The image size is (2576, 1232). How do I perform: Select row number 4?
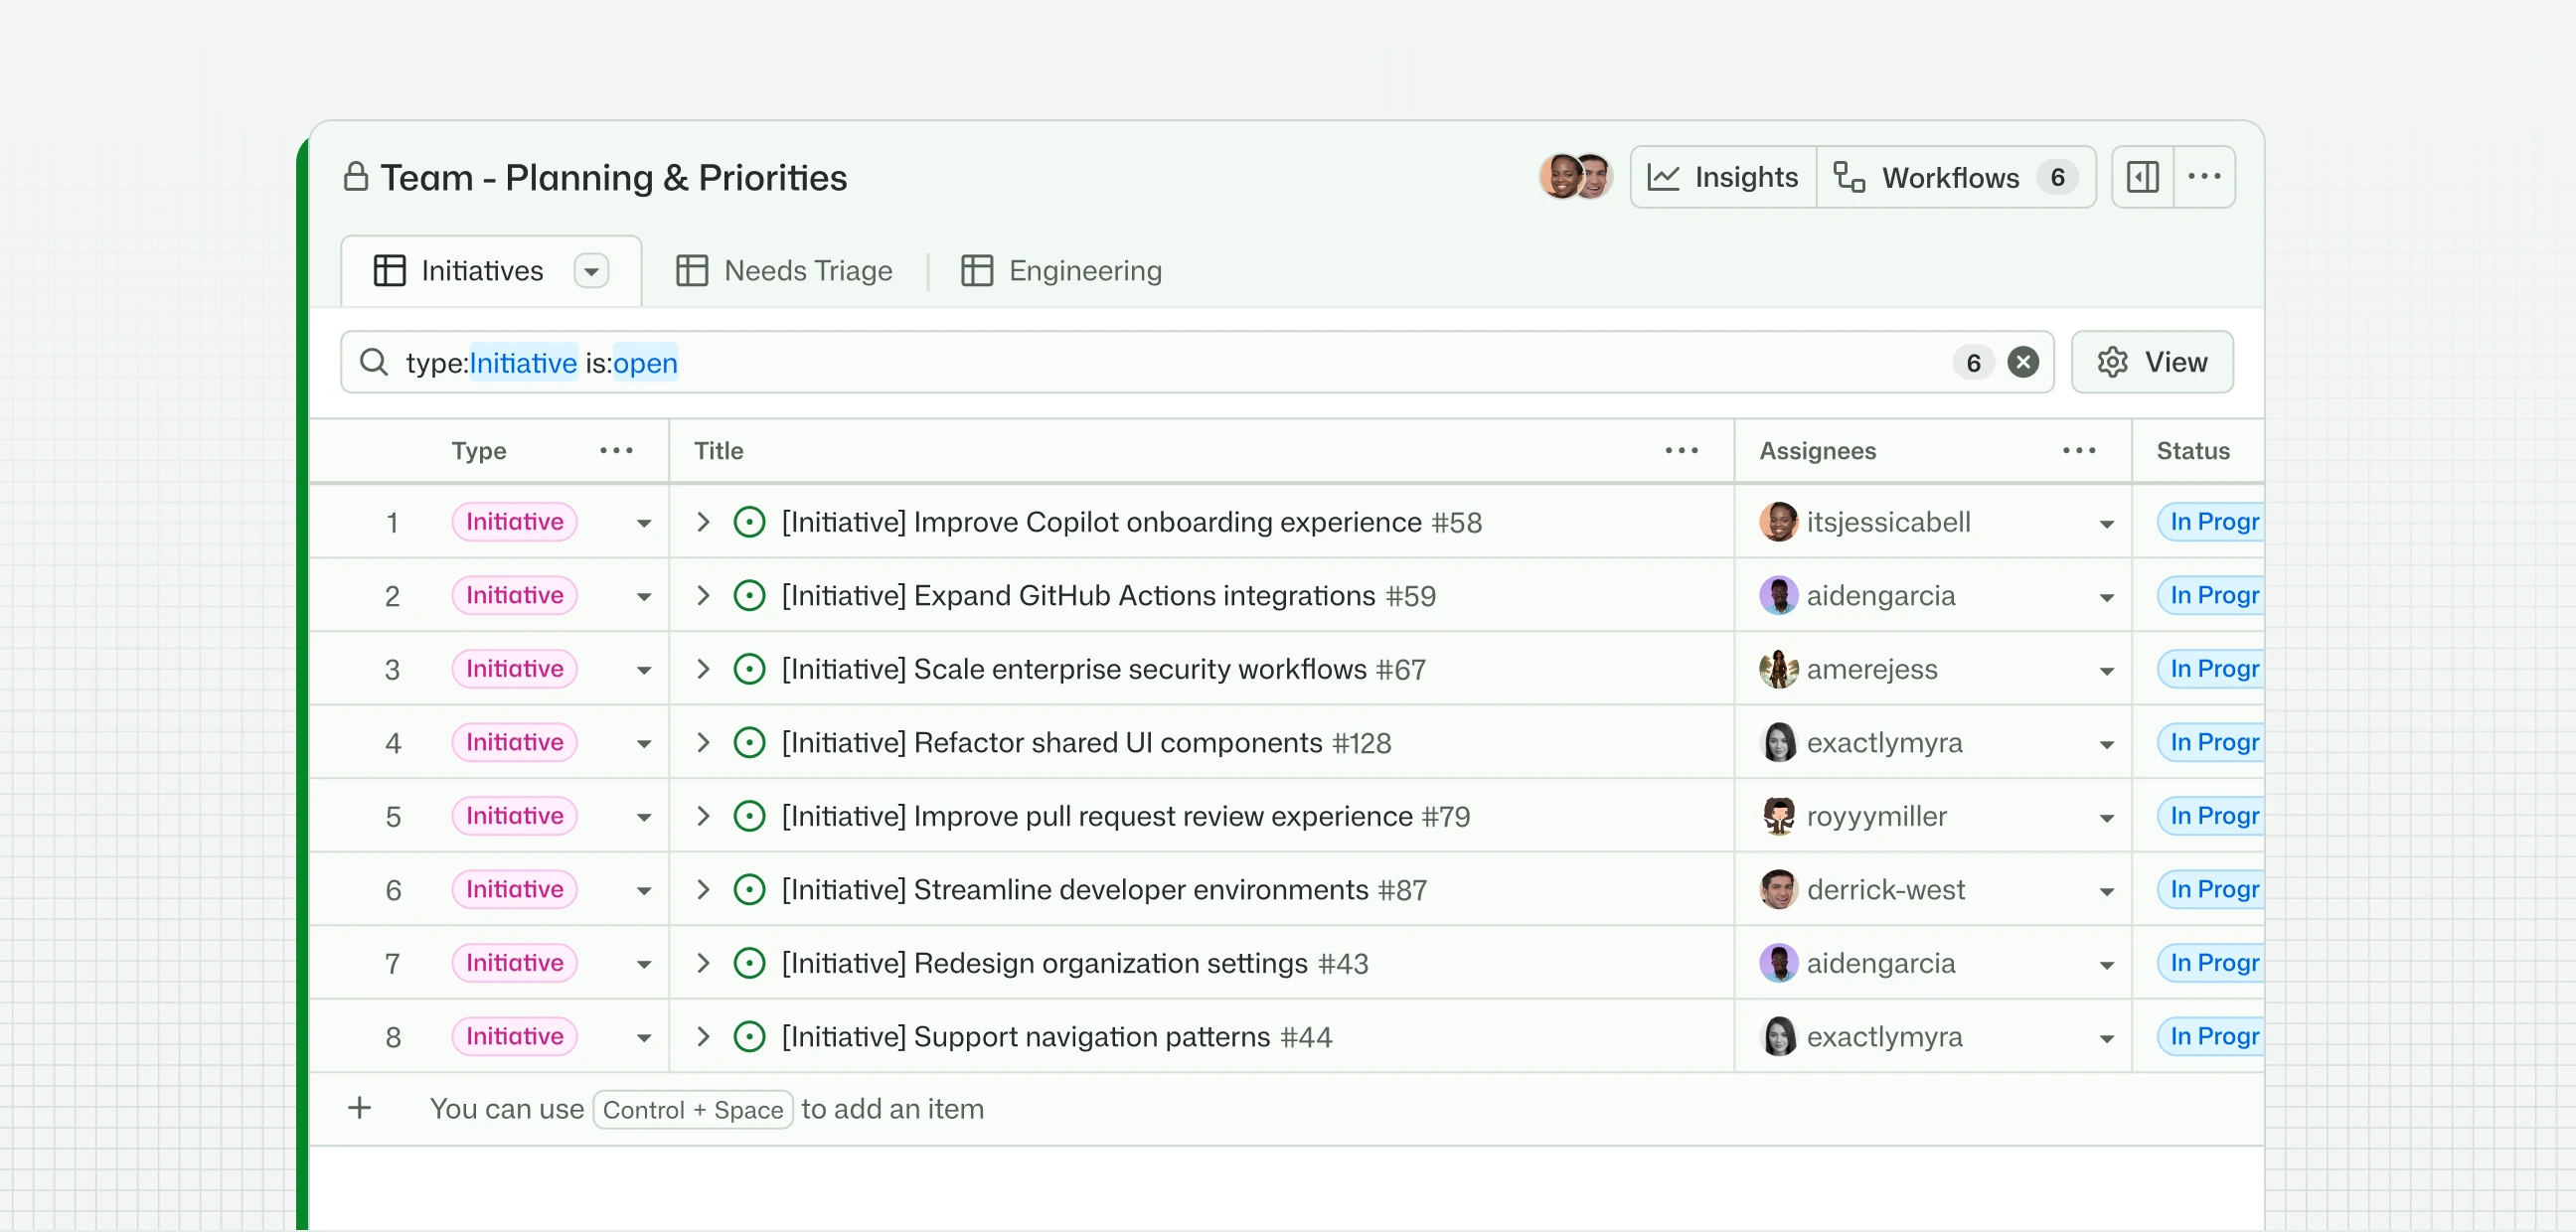point(393,743)
